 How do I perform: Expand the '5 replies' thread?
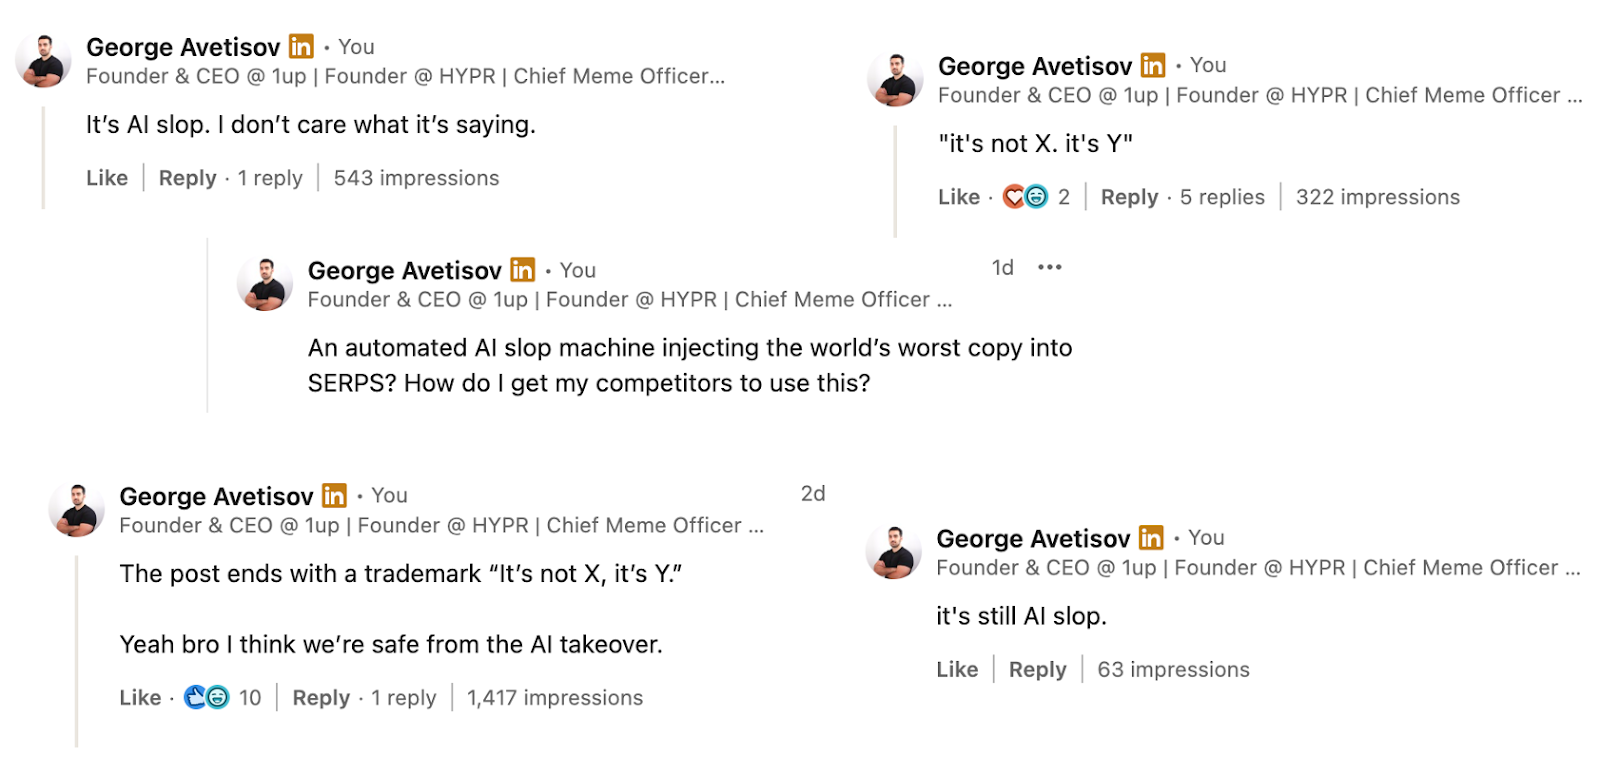pyautogui.click(x=1224, y=197)
